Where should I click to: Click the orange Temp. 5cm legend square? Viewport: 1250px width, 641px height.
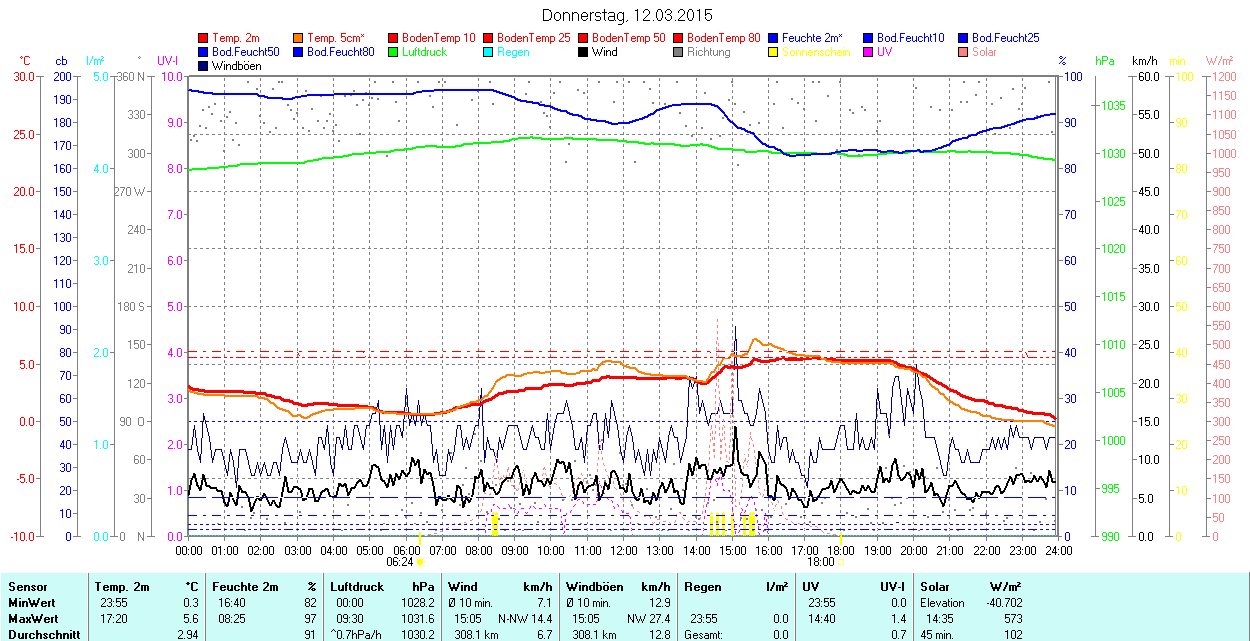click(299, 38)
